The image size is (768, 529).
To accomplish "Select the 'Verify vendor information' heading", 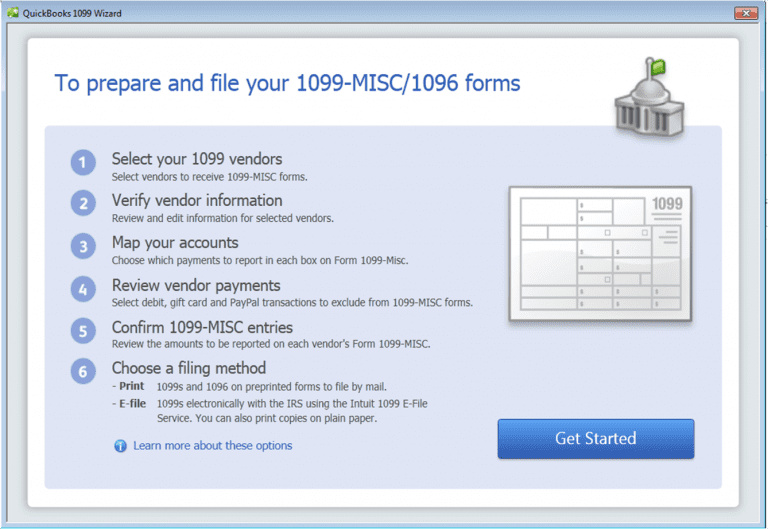I will point(197,200).
